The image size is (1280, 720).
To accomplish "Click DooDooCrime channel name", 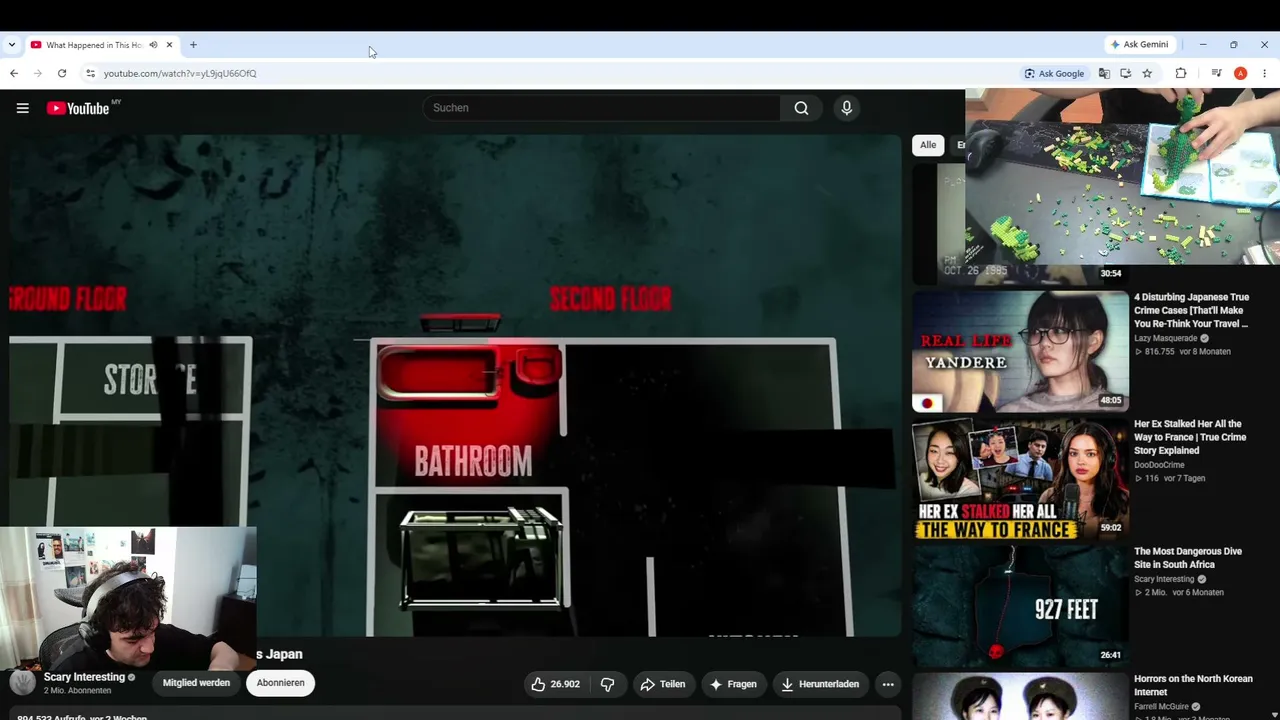I will (1159, 465).
